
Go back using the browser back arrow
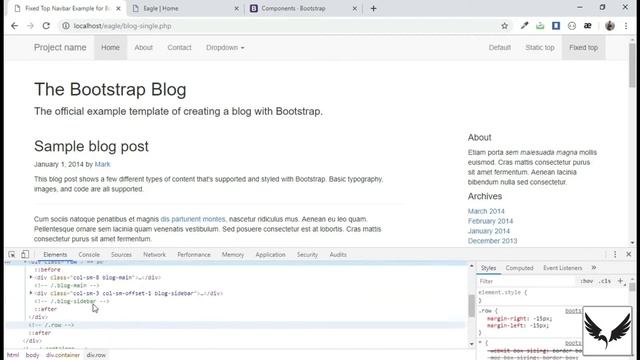(x=15, y=26)
